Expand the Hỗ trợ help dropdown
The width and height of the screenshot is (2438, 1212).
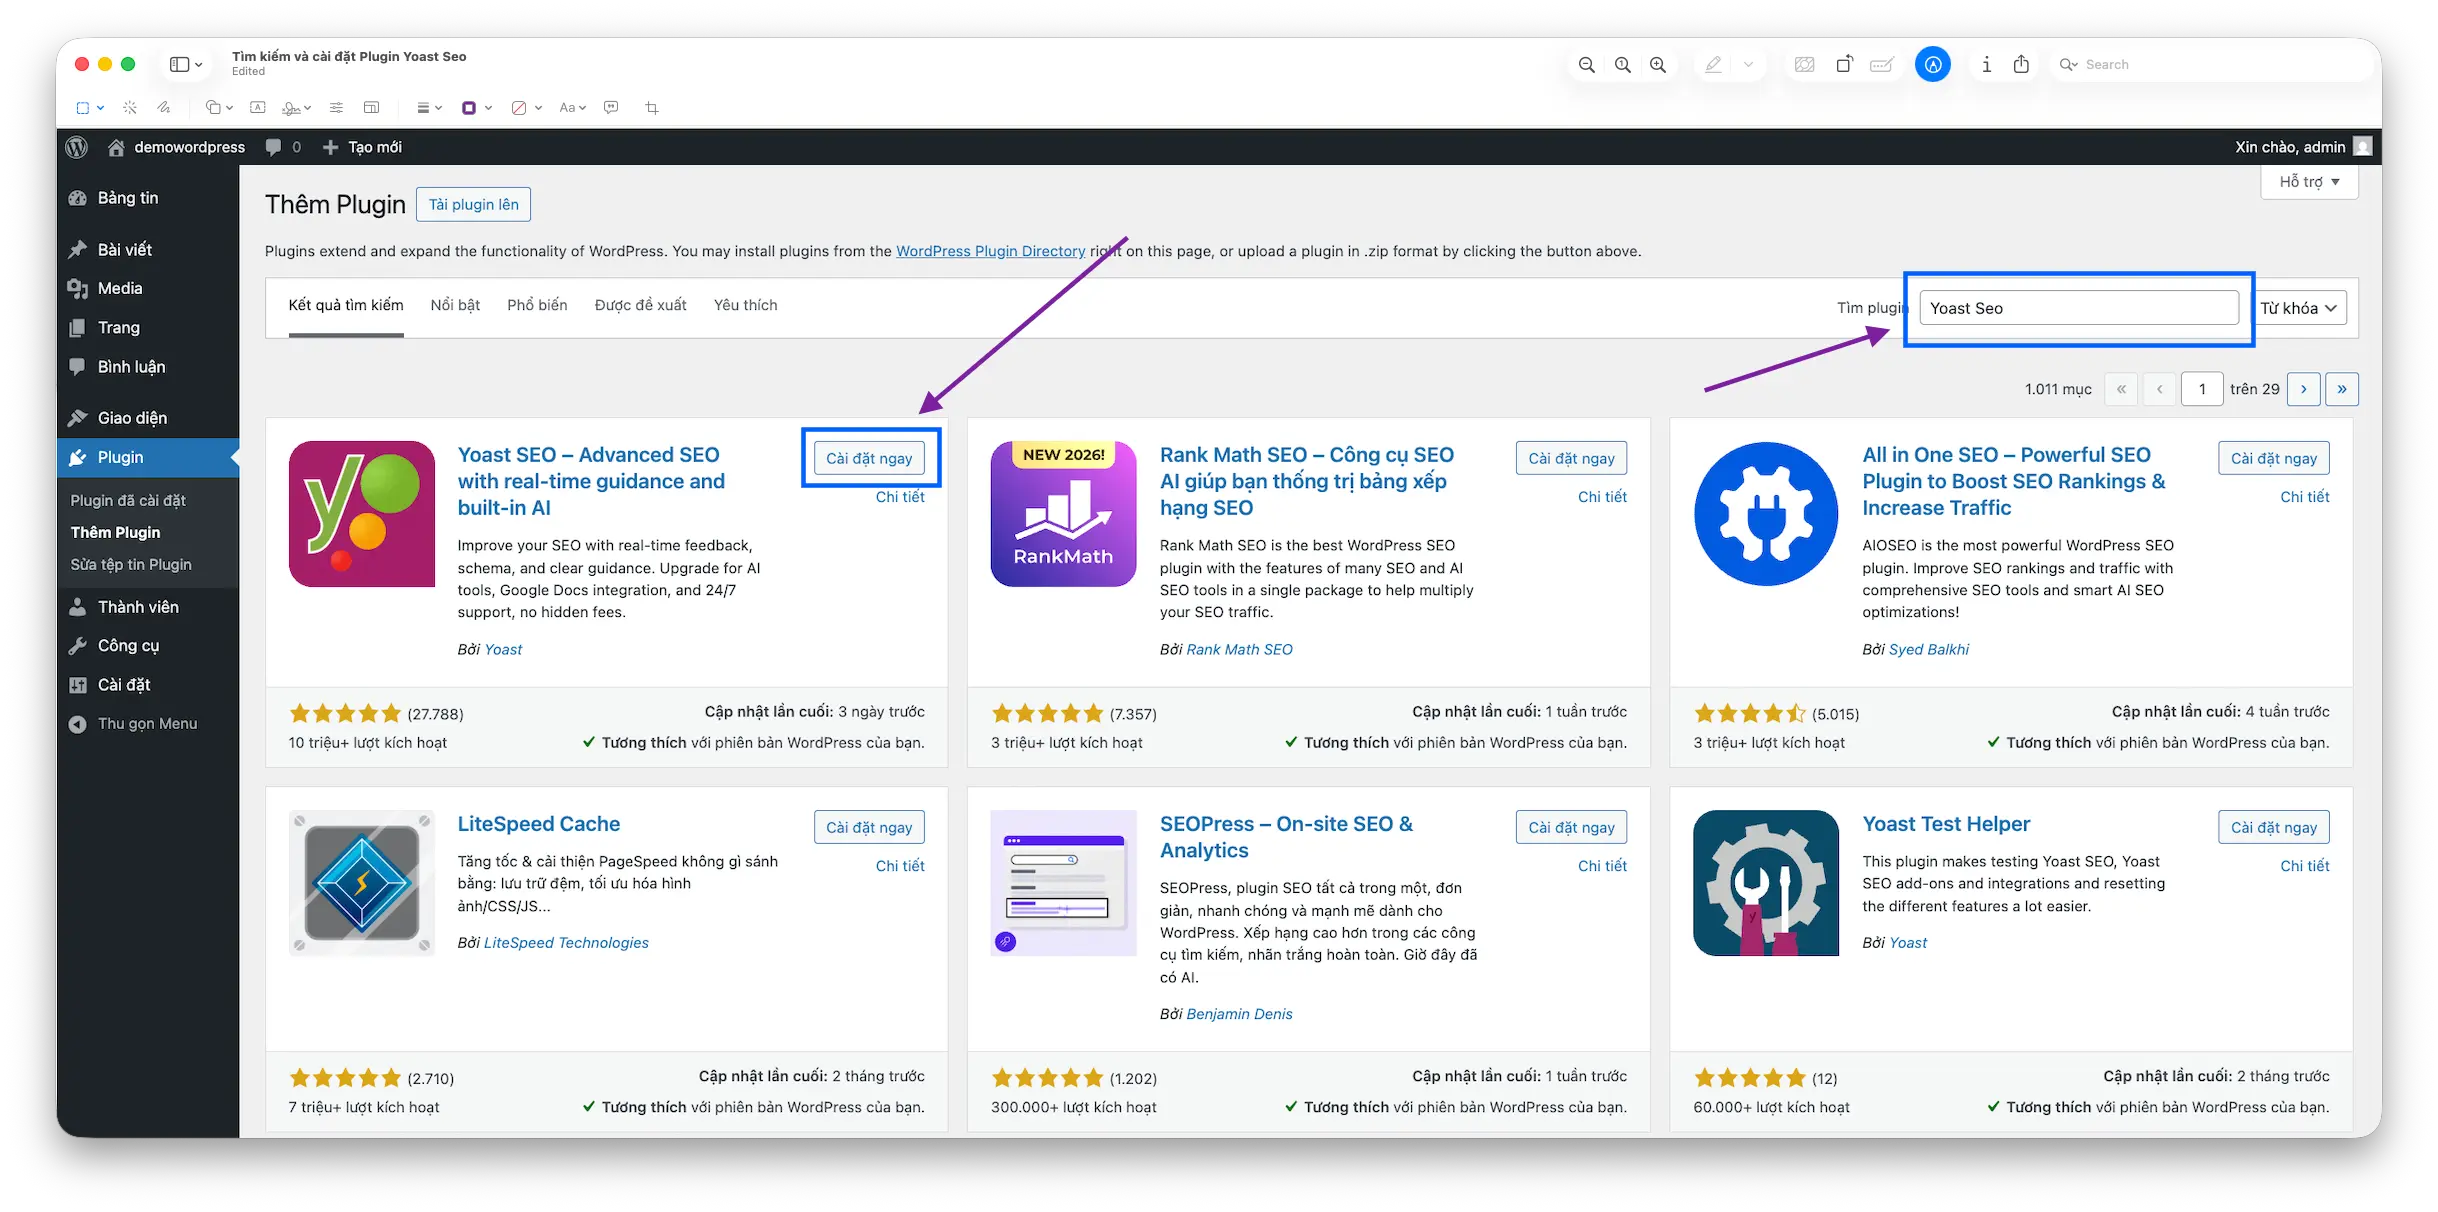point(2309,182)
